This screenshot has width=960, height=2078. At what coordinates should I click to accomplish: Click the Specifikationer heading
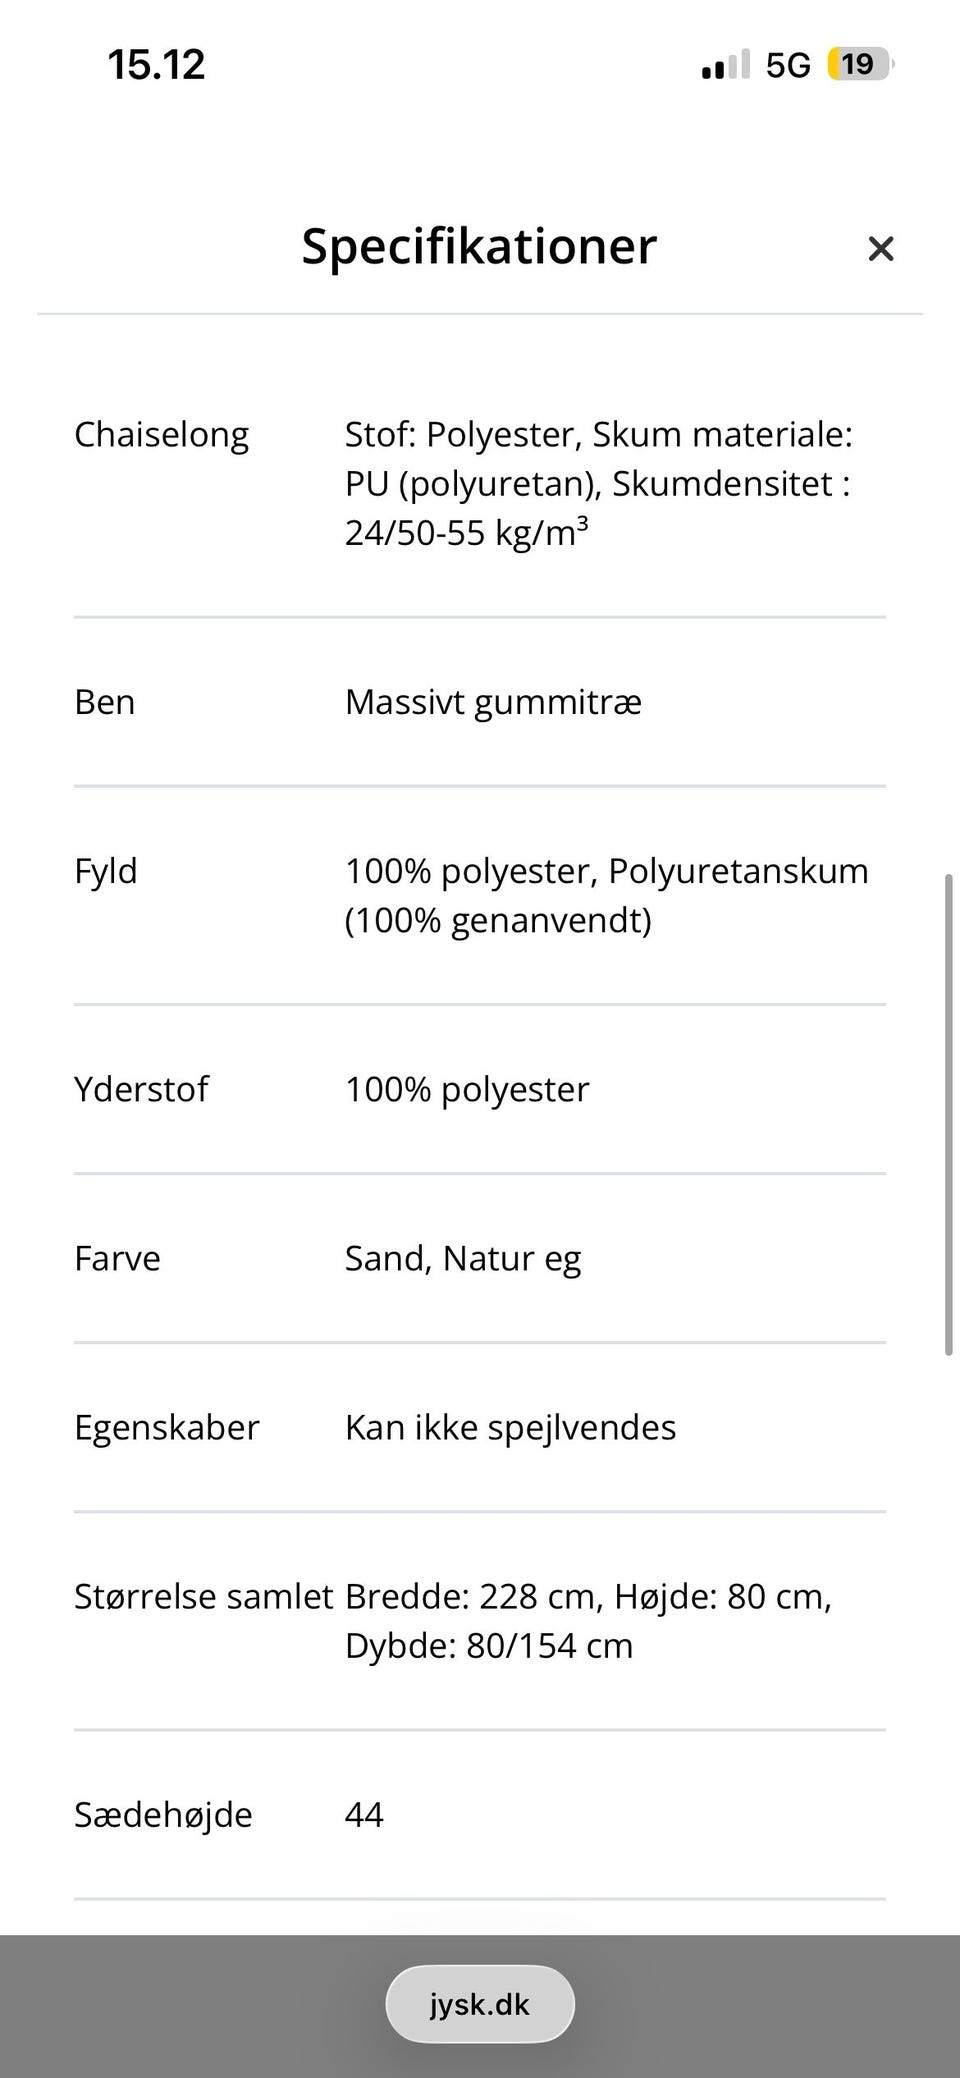[x=479, y=246]
